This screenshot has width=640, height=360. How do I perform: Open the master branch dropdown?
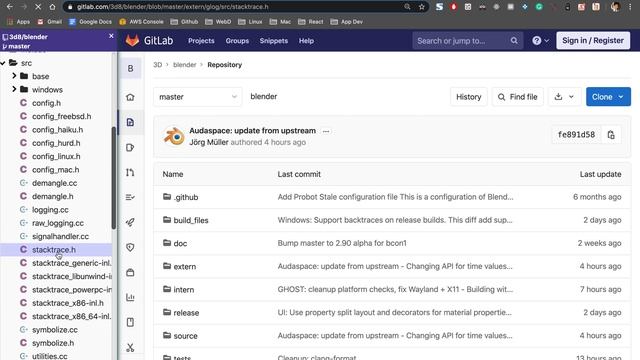pos(198,97)
